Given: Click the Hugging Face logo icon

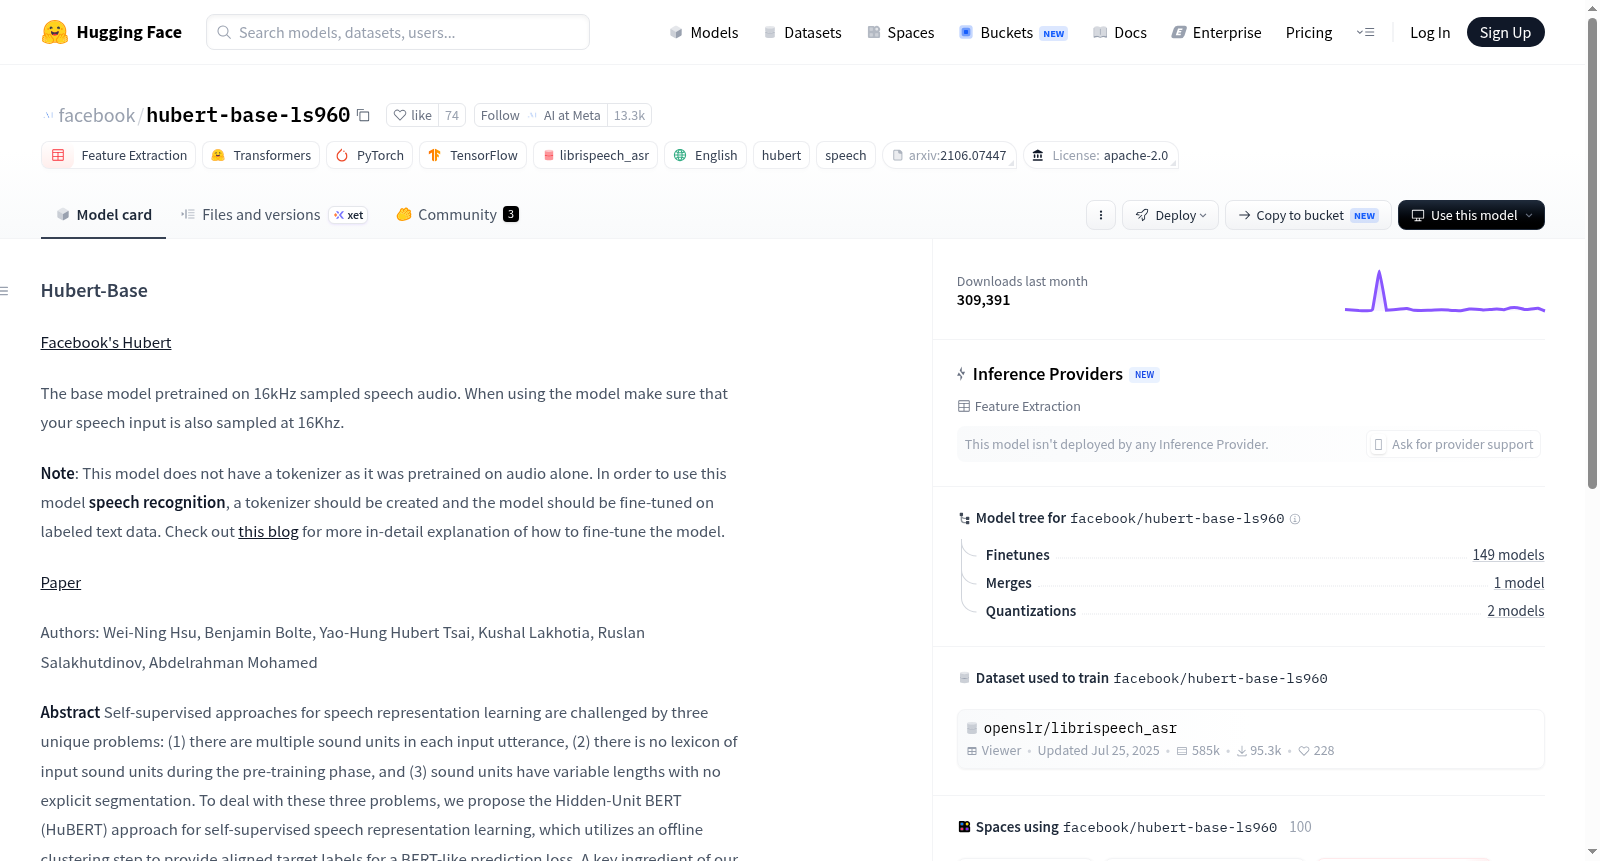Looking at the screenshot, I should point(55,32).
